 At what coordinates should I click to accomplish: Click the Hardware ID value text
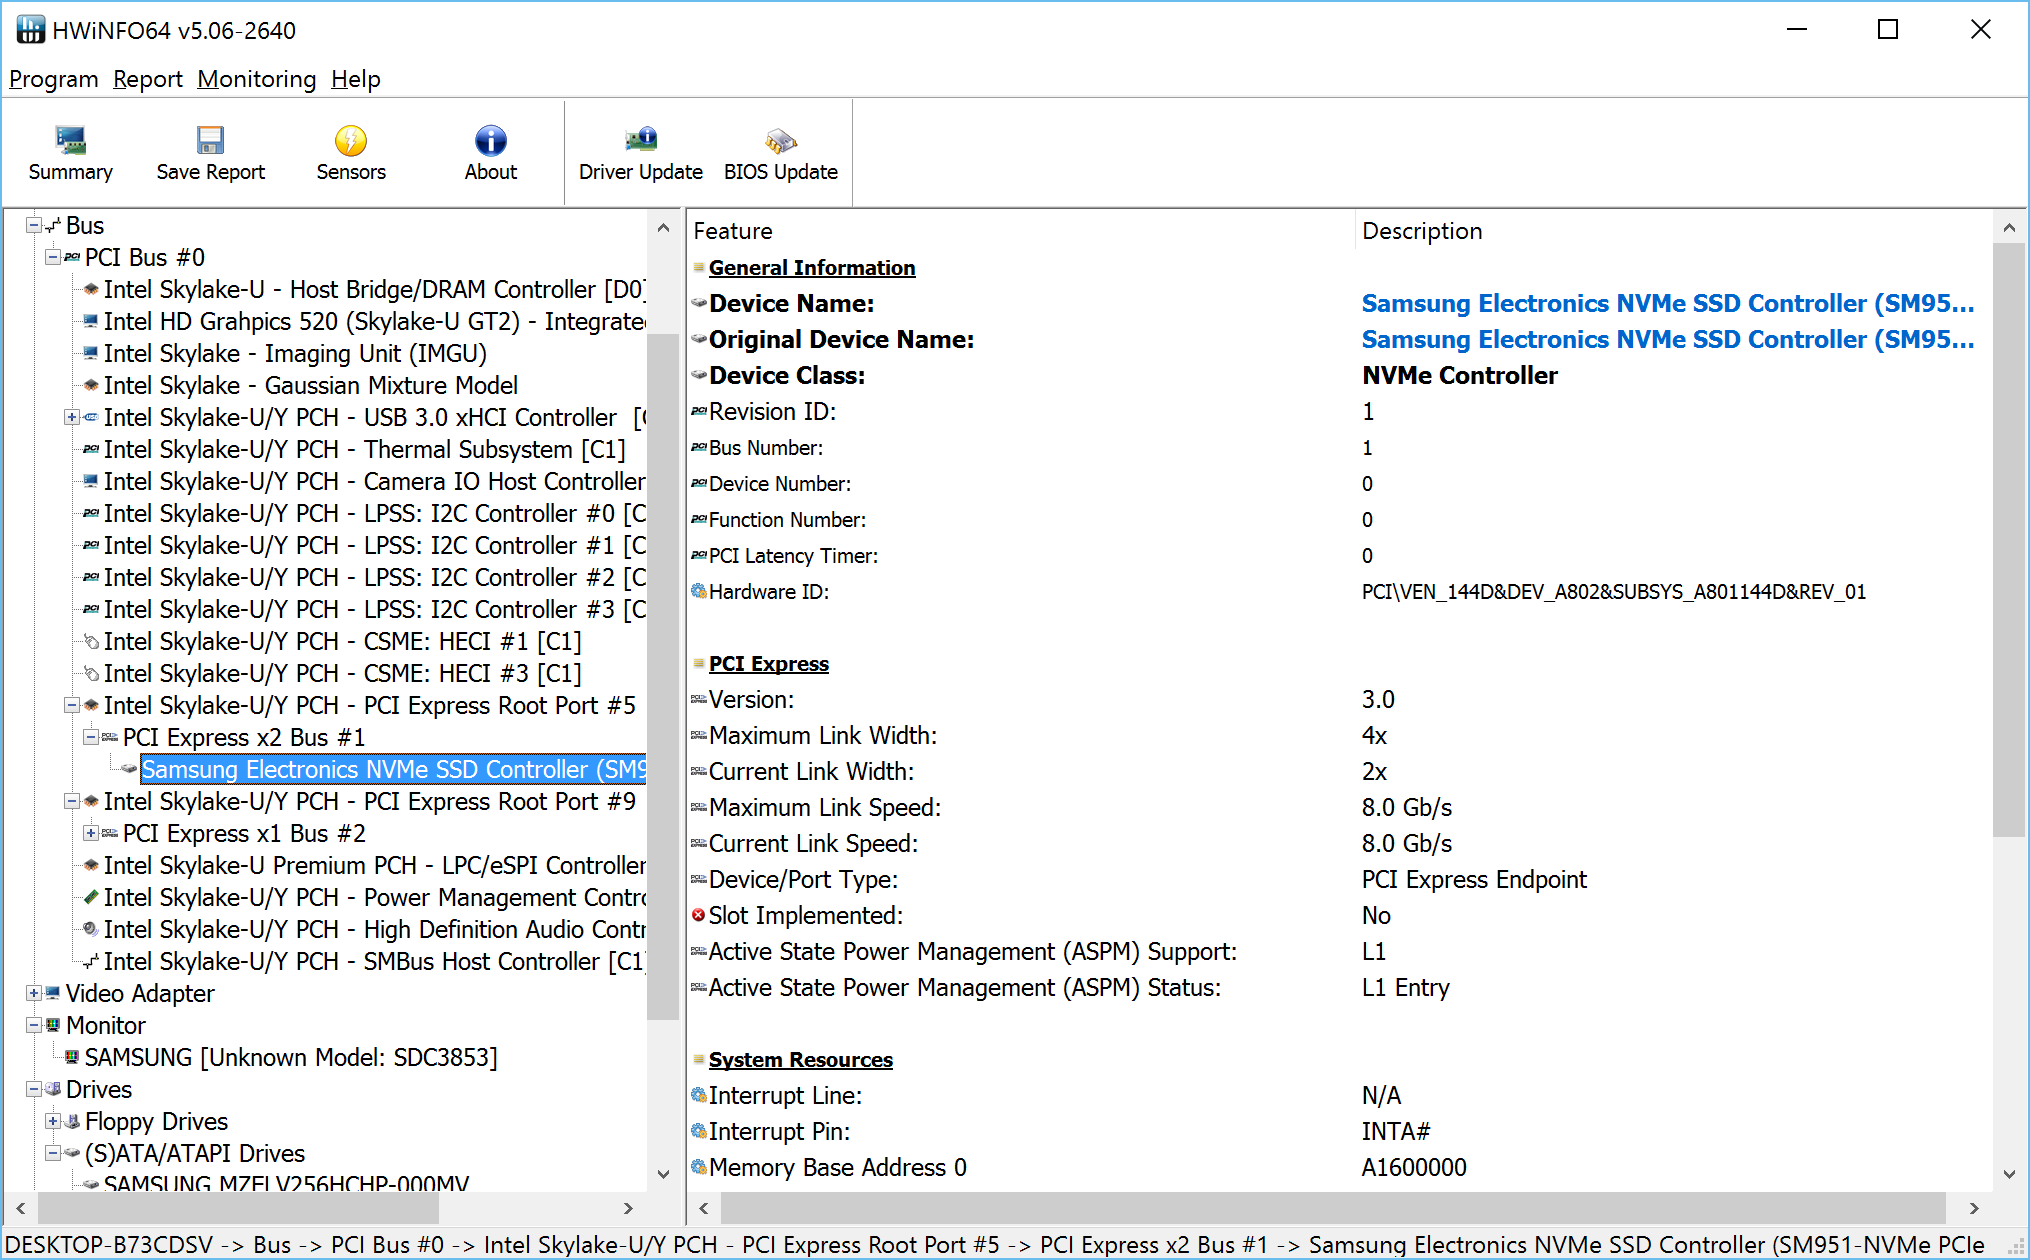click(x=1614, y=591)
